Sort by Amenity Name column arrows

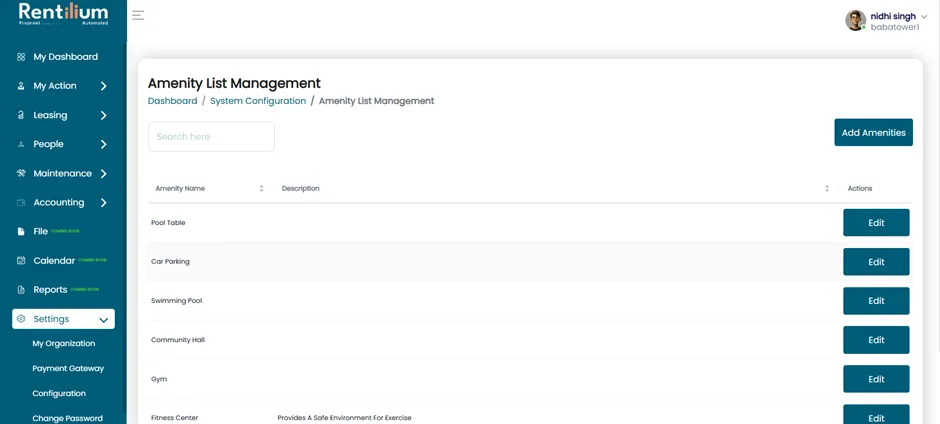(x=261, y=188)
